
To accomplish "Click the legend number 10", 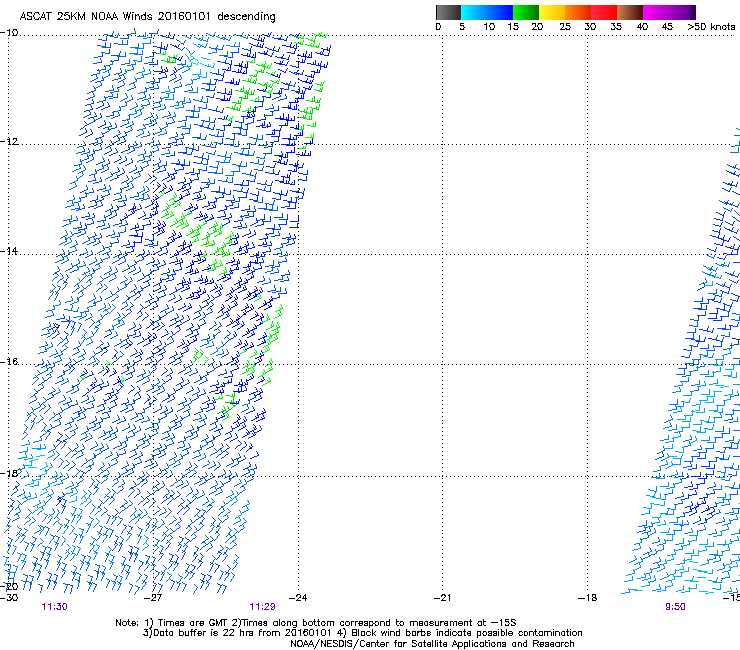I will (x=489, y=27).
